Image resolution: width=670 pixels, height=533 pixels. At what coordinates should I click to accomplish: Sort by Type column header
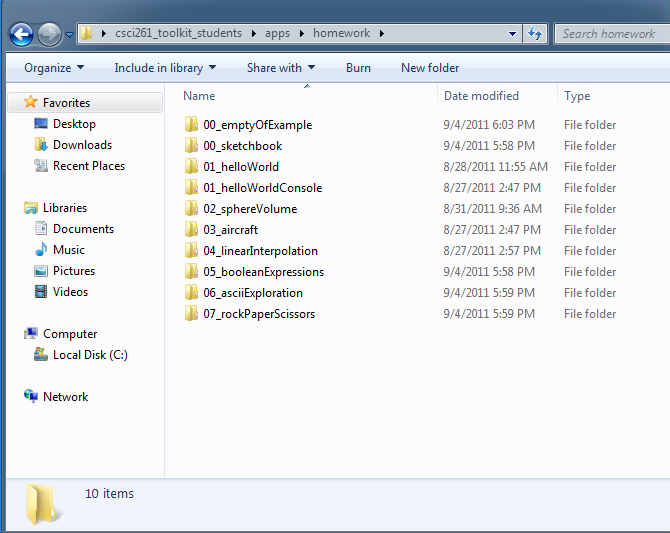(x=577, y=96)
